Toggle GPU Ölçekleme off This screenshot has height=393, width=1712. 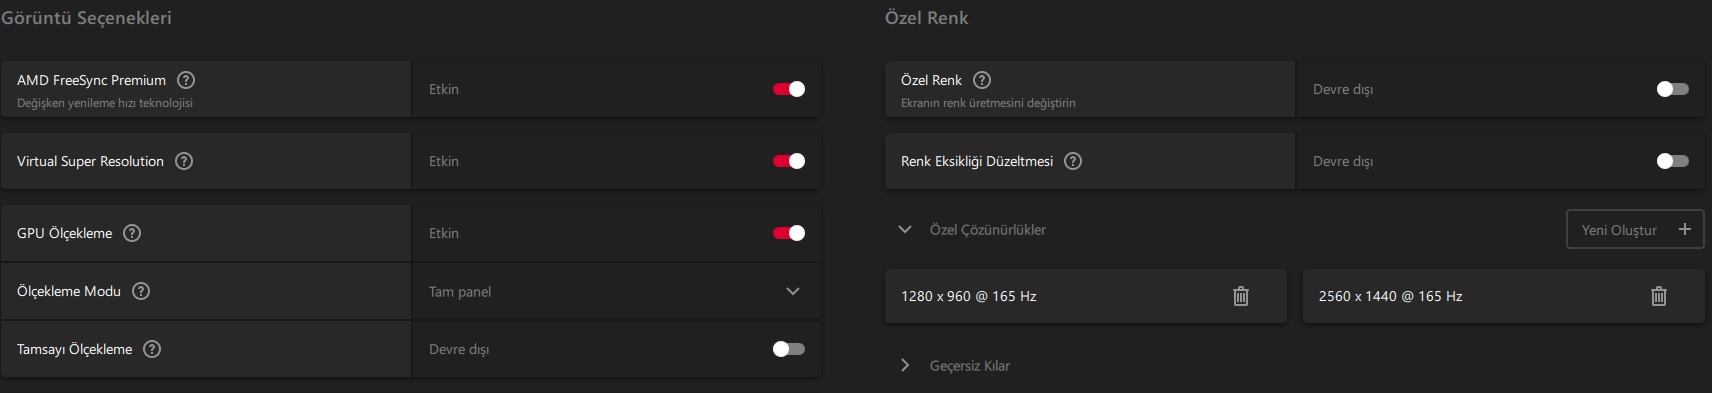coord(789,233)
